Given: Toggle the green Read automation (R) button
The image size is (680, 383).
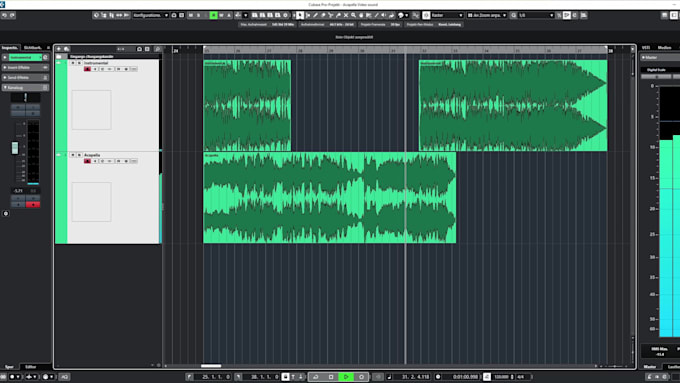Looking at the screenshot, I should tap(213, 15).
